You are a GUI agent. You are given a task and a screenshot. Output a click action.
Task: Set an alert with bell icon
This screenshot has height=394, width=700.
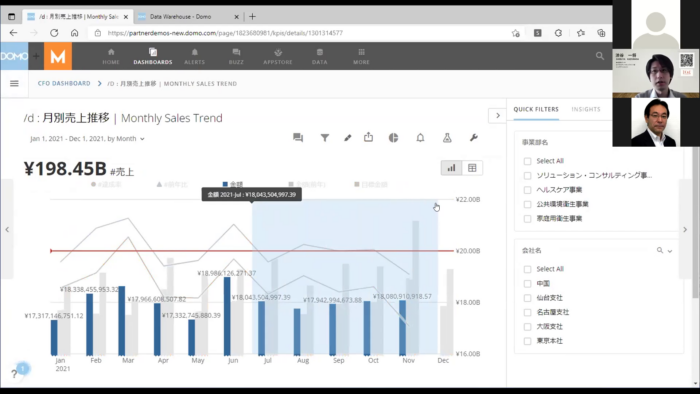coord(420,138)
